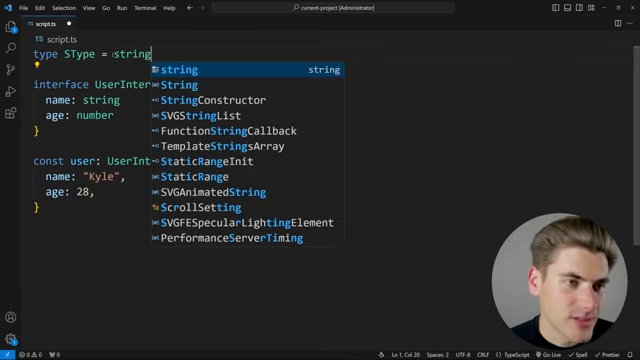The image size is (640, 360).
Task: Open the Manage gear icon
Action: pos(11,339)
